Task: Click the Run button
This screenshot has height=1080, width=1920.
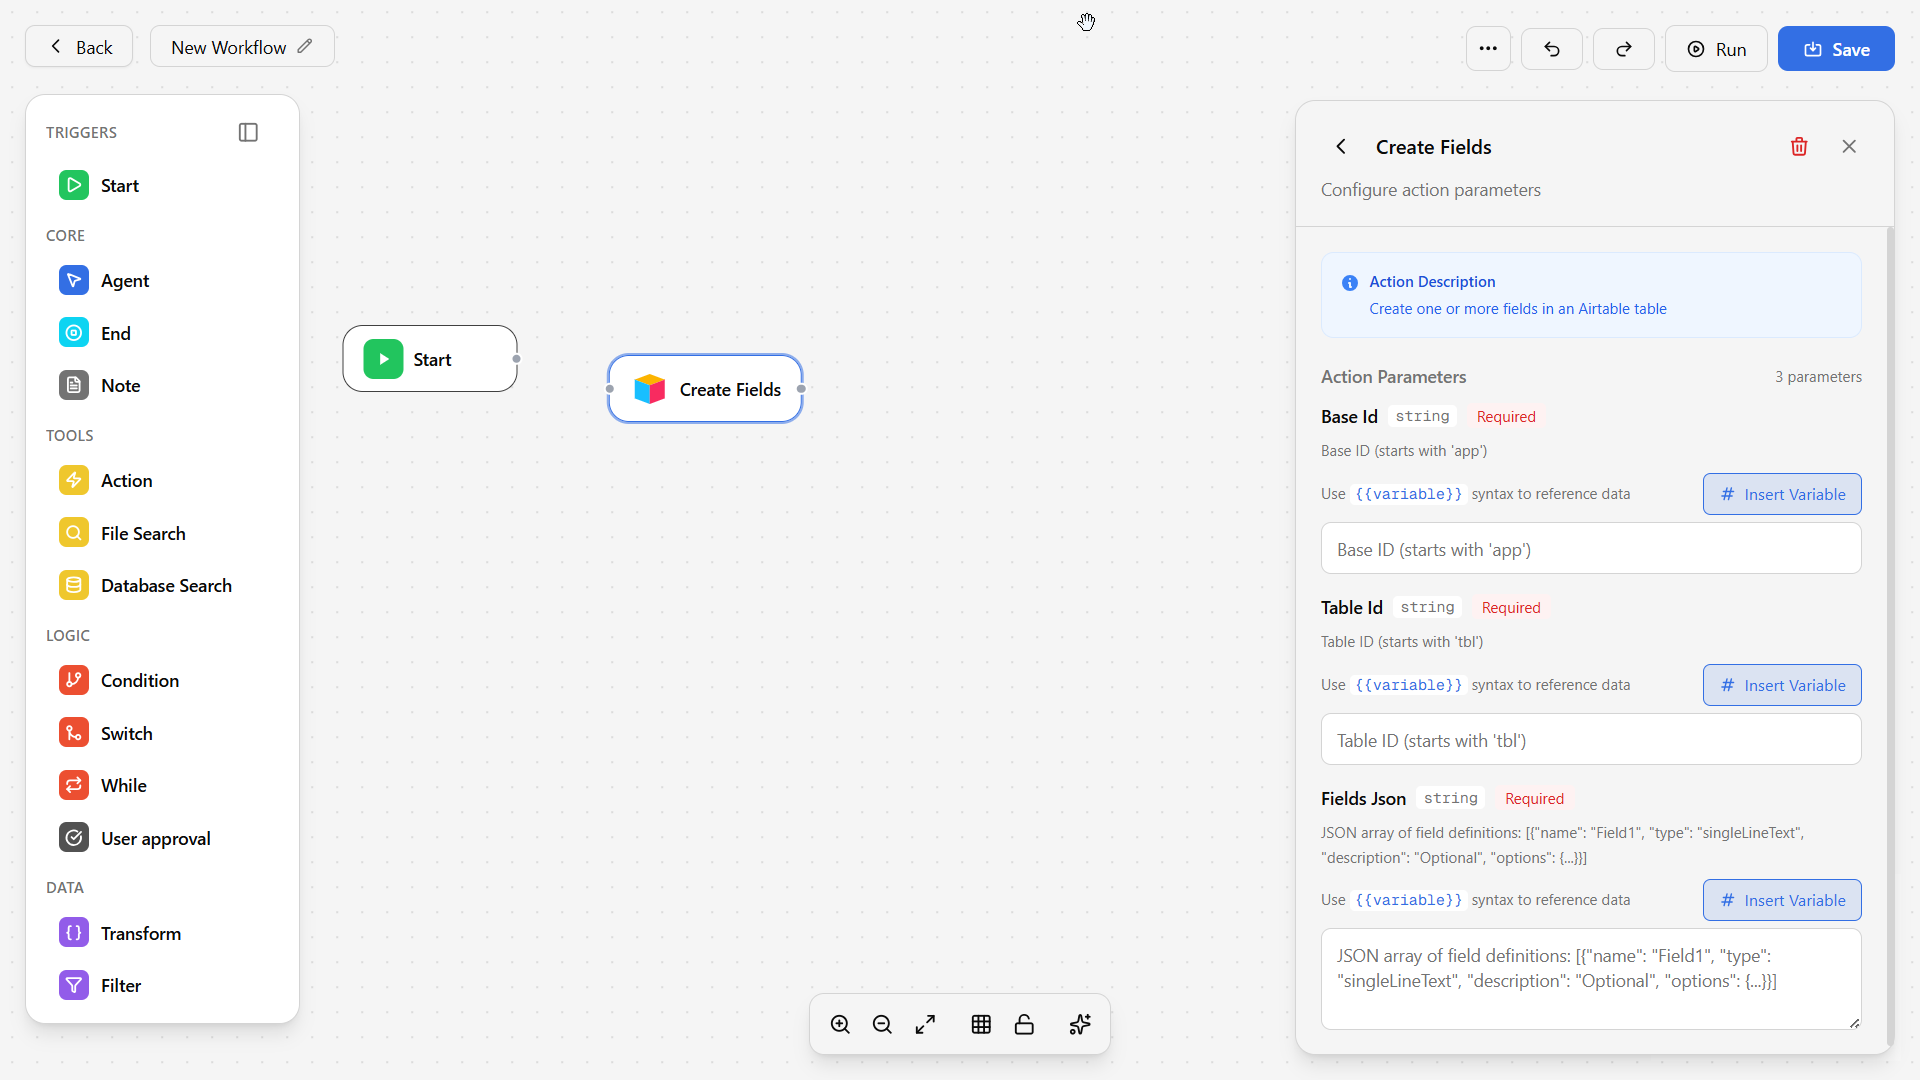Action: [x=1716, y=49]
